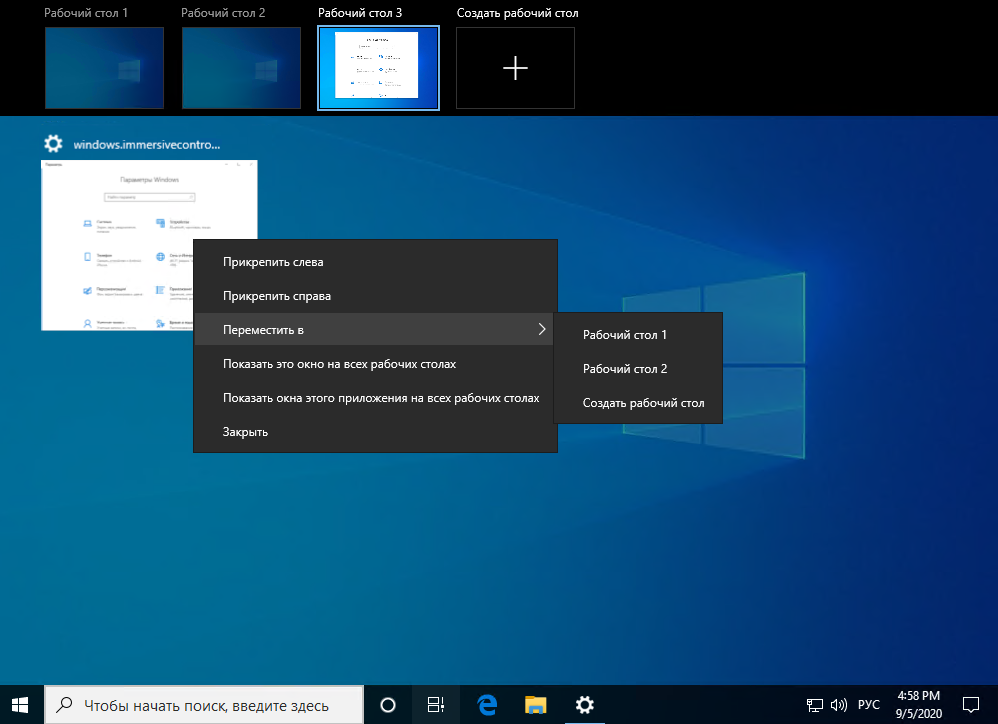
Task: Choose "Создать рабочий стол" in submenu
Action: coord(643,403)
